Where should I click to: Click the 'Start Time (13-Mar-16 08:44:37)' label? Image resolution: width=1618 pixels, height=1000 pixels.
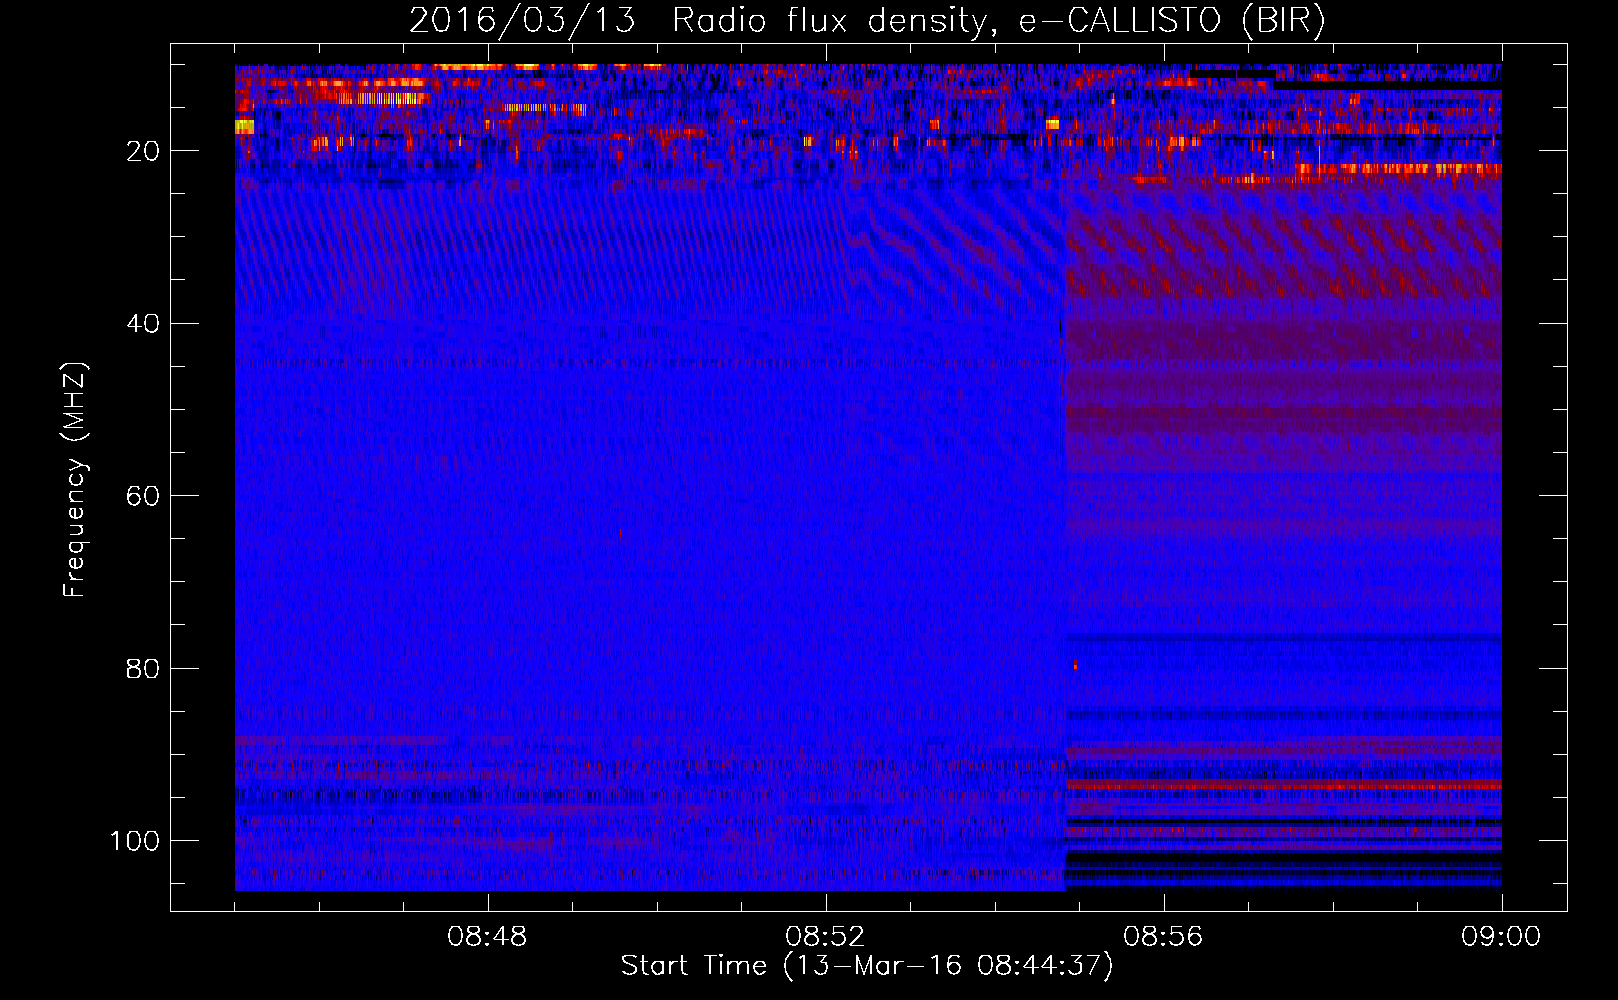coord(867,966)
